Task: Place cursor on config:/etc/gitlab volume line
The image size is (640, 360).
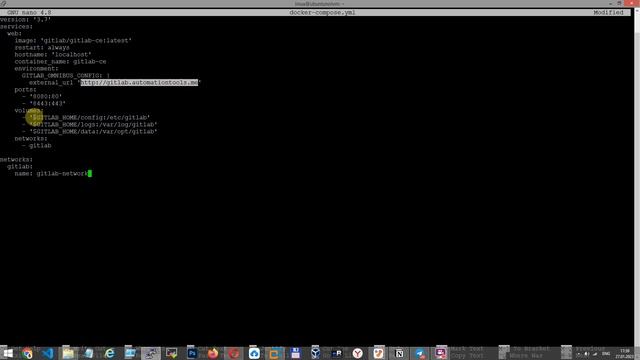Action: coord(86,118)
